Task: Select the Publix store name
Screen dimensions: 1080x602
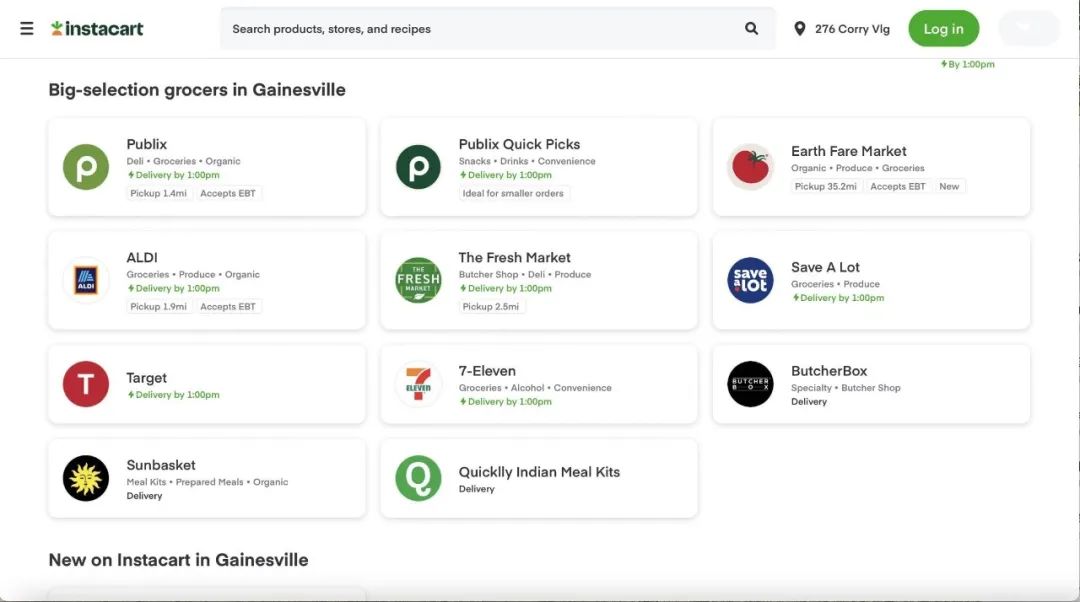Action: click(147, 144)
